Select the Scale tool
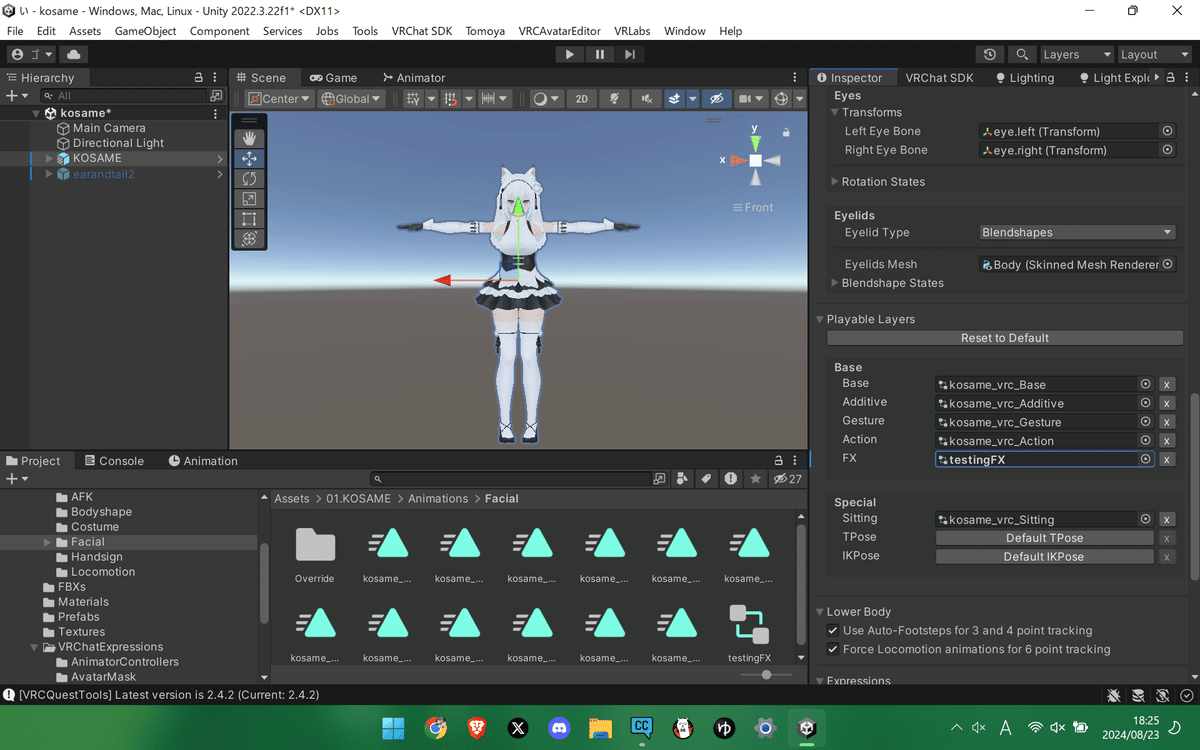 coord(250,198)
